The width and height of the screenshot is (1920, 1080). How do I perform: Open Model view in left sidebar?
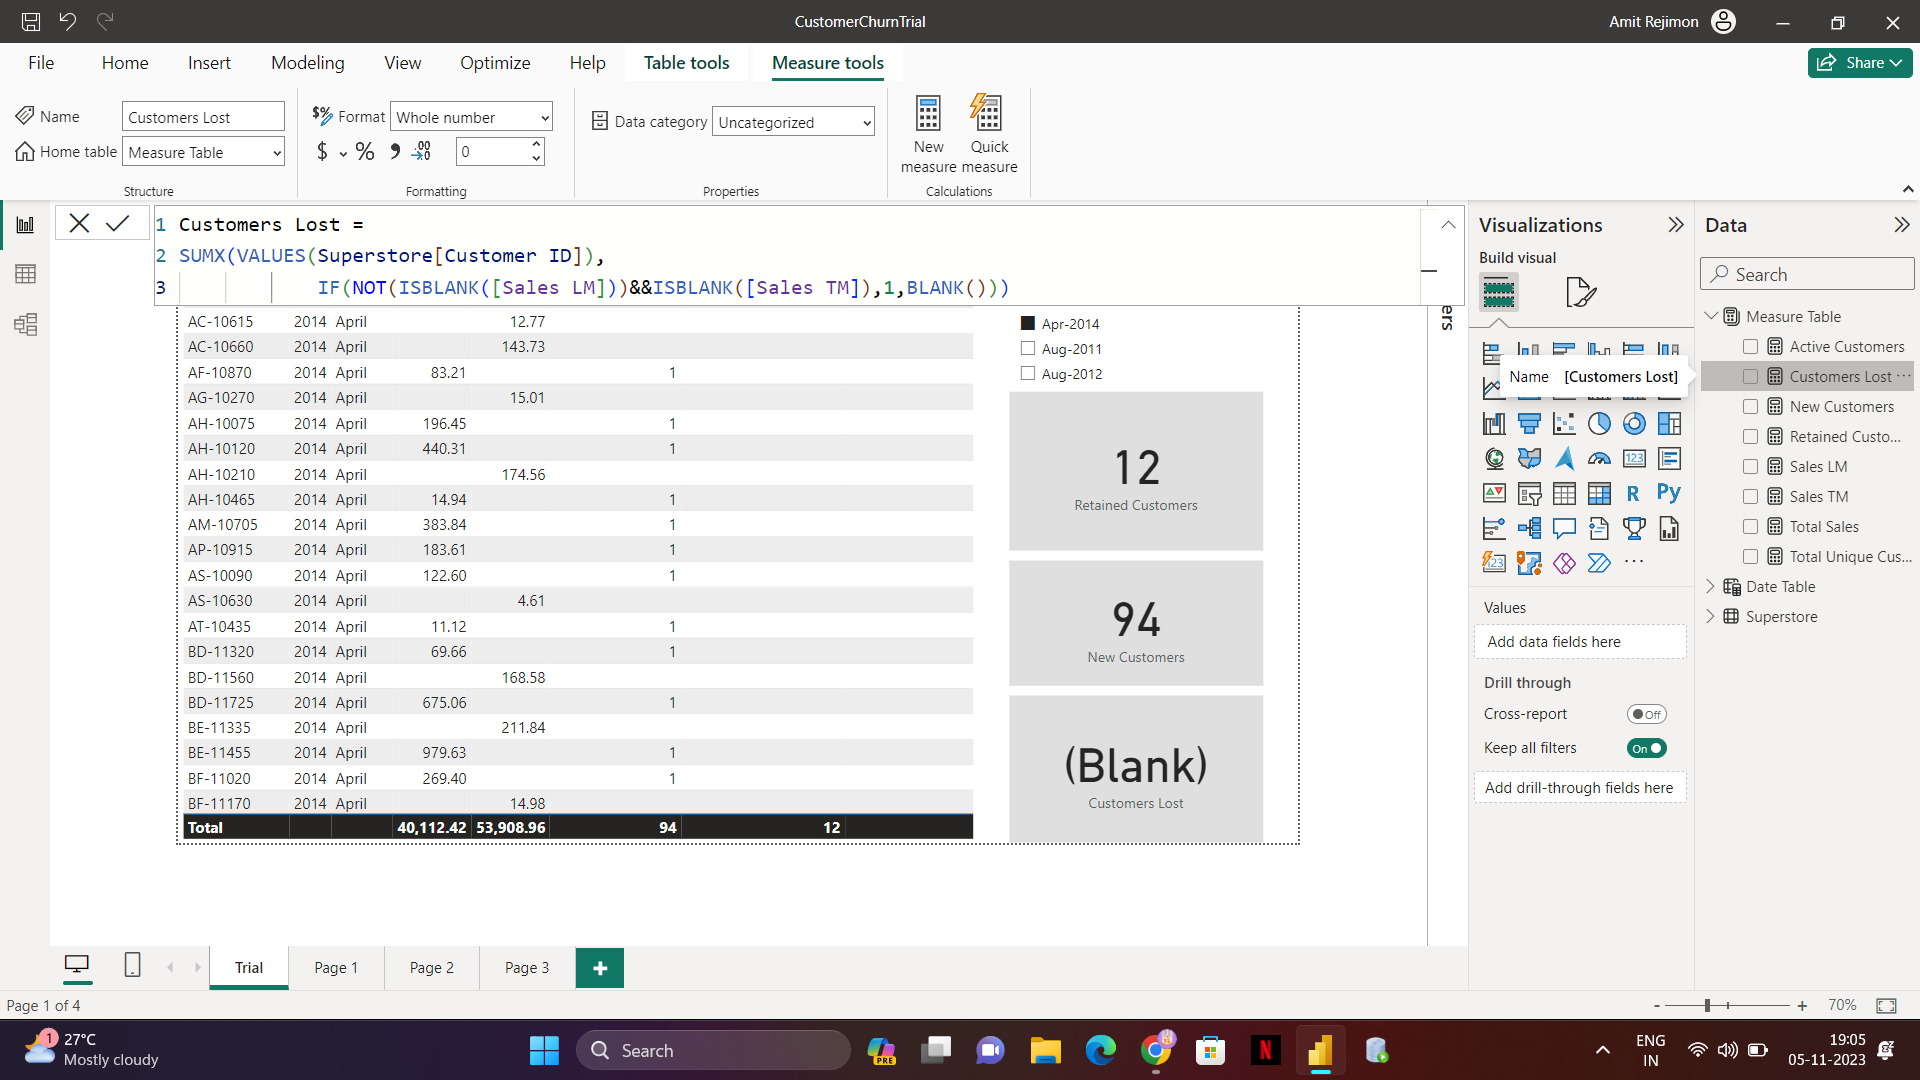(x=26, y=324)
